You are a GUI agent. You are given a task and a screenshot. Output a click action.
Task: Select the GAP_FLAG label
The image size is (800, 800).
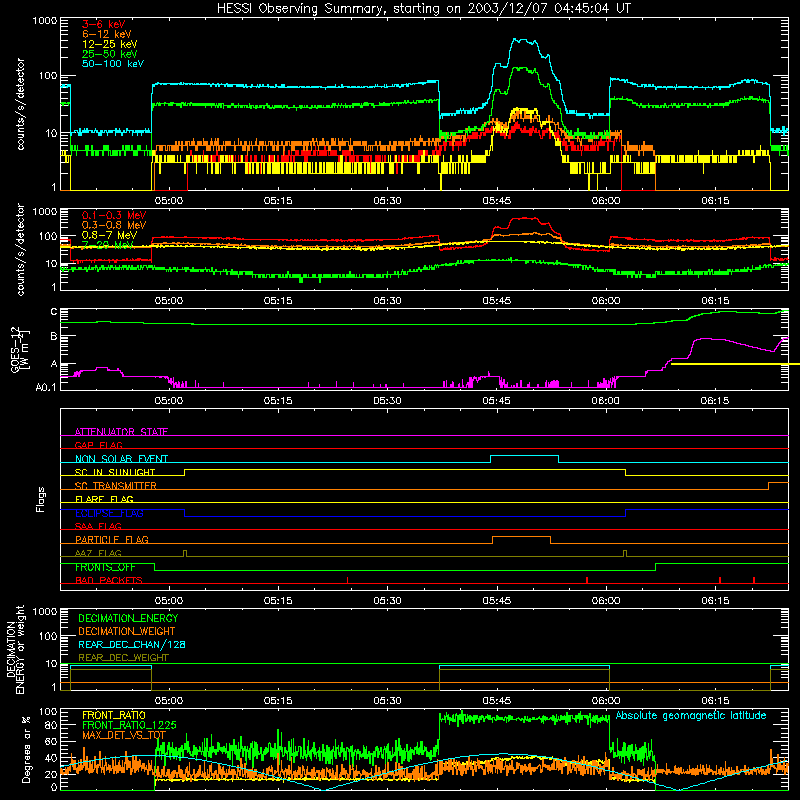[98, 445]
